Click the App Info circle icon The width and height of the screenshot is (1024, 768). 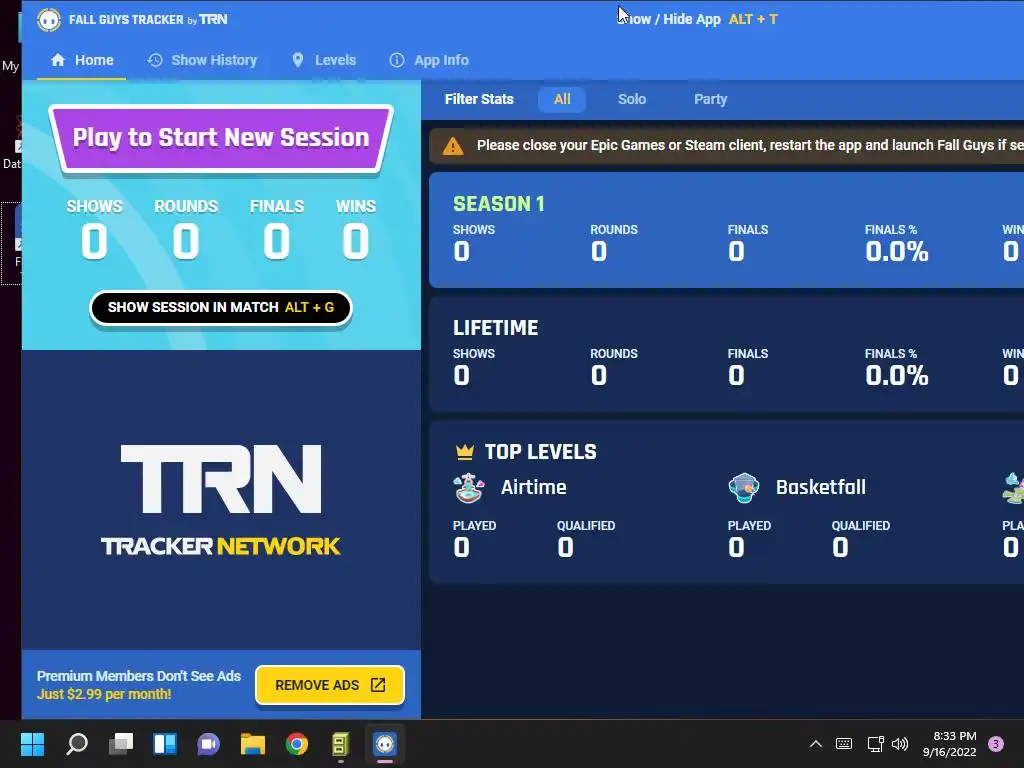pos(396,60)
